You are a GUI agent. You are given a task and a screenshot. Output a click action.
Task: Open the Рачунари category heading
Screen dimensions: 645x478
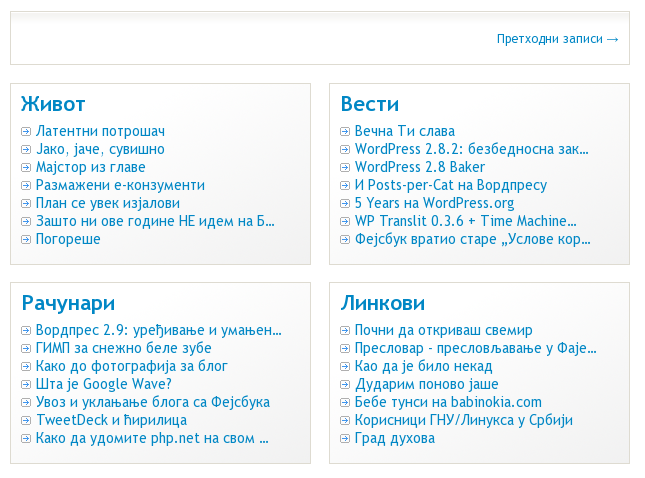(x=68, y=303)
